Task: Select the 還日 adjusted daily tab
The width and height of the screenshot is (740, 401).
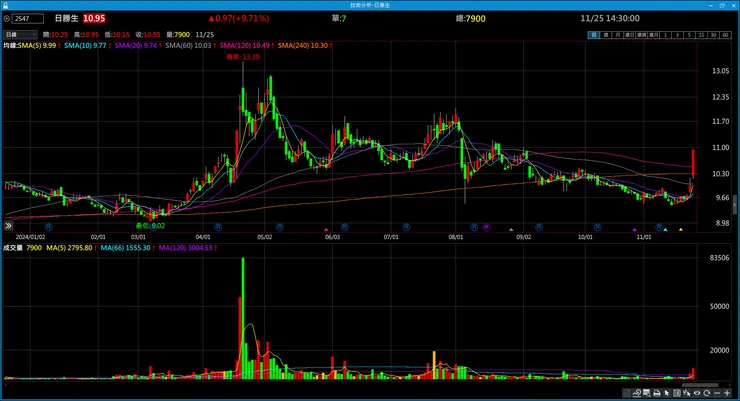Action: point(630,35)
